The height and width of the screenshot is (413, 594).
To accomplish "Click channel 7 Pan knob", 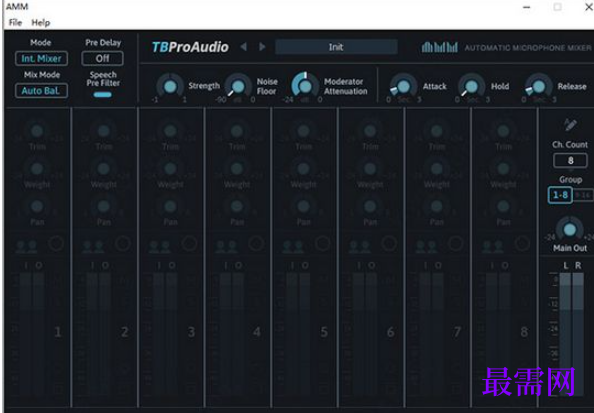I will (x=436, y=206).
